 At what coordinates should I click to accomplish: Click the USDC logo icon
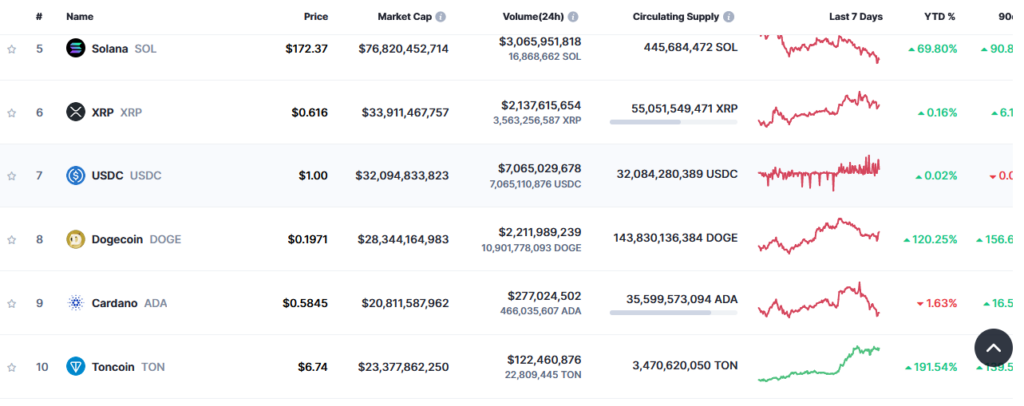point(76,176)
